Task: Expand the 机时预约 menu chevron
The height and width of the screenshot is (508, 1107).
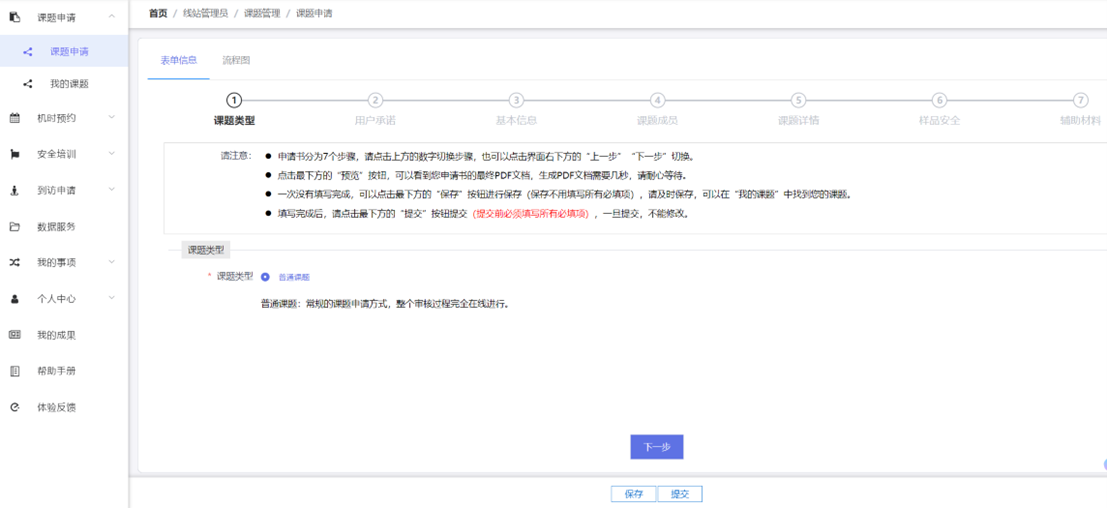Action: pos(111,118)
